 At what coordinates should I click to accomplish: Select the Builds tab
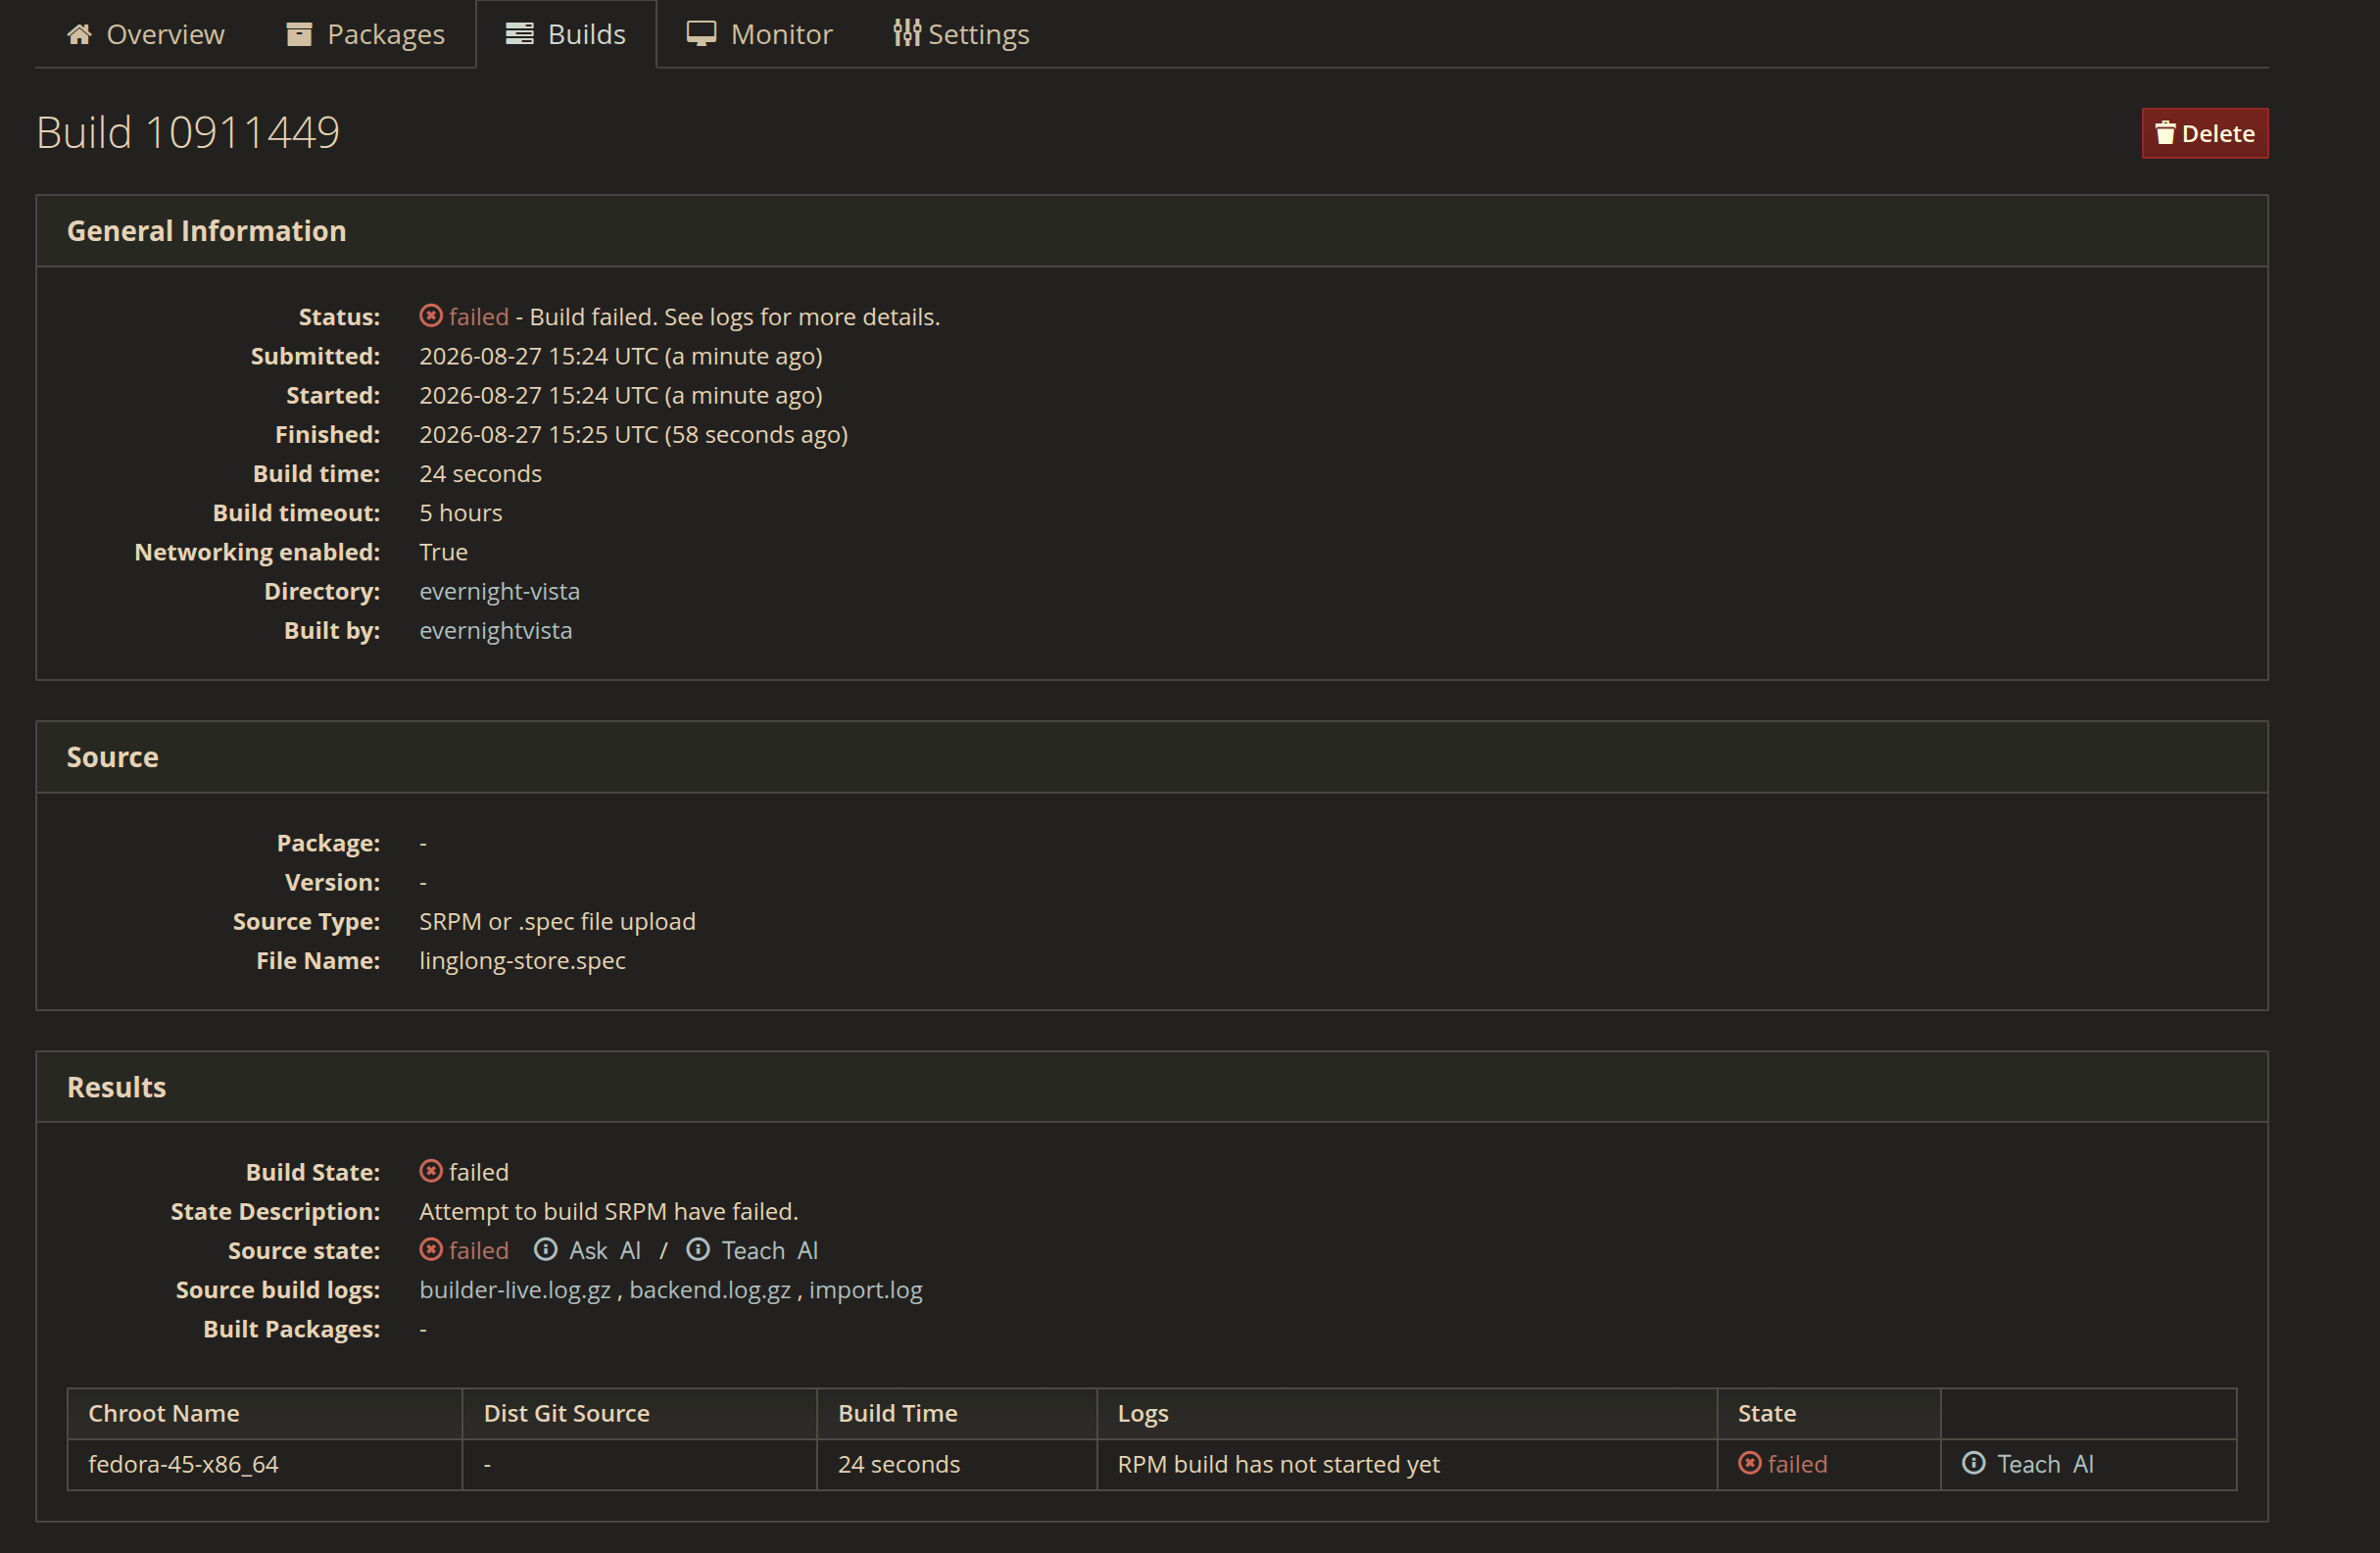[x=566, y=34]
